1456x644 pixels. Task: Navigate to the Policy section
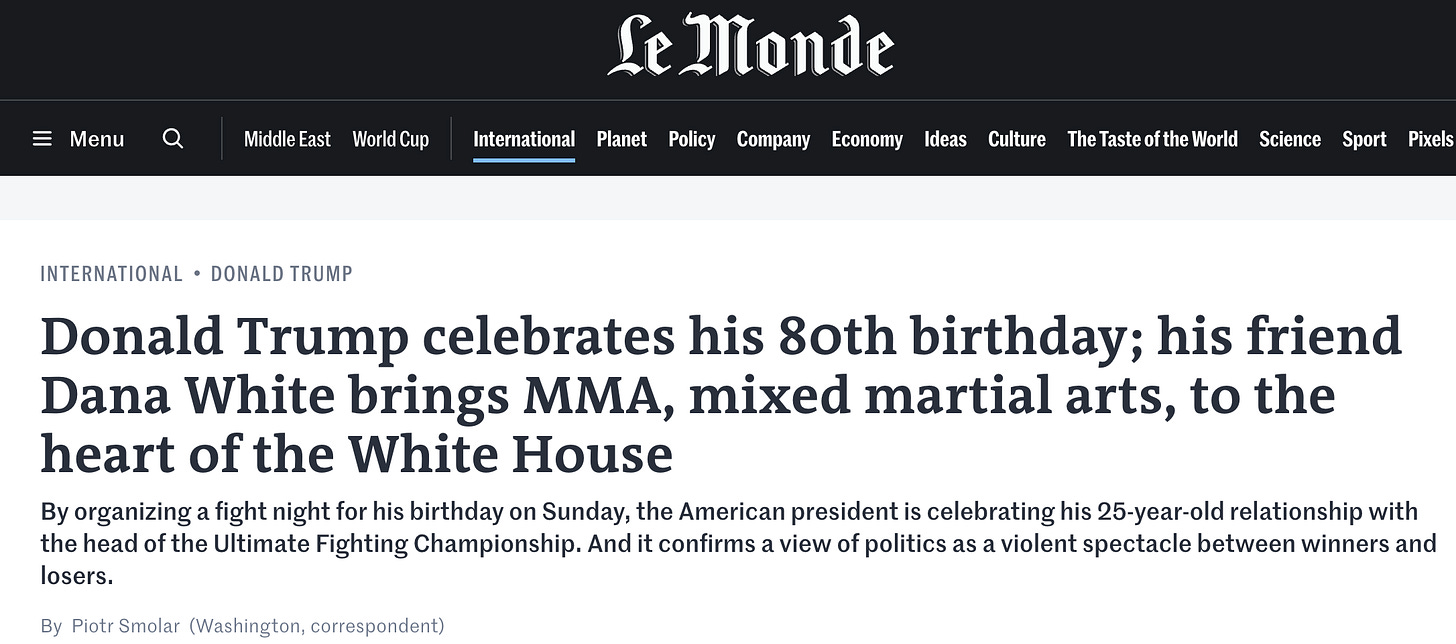point(692,139)
